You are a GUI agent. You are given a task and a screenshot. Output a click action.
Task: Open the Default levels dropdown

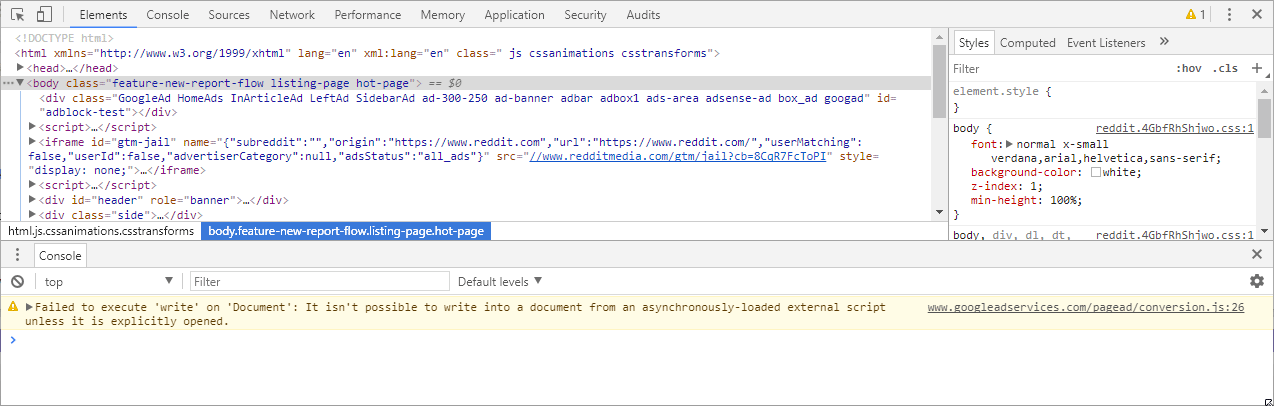pos(500,282)
